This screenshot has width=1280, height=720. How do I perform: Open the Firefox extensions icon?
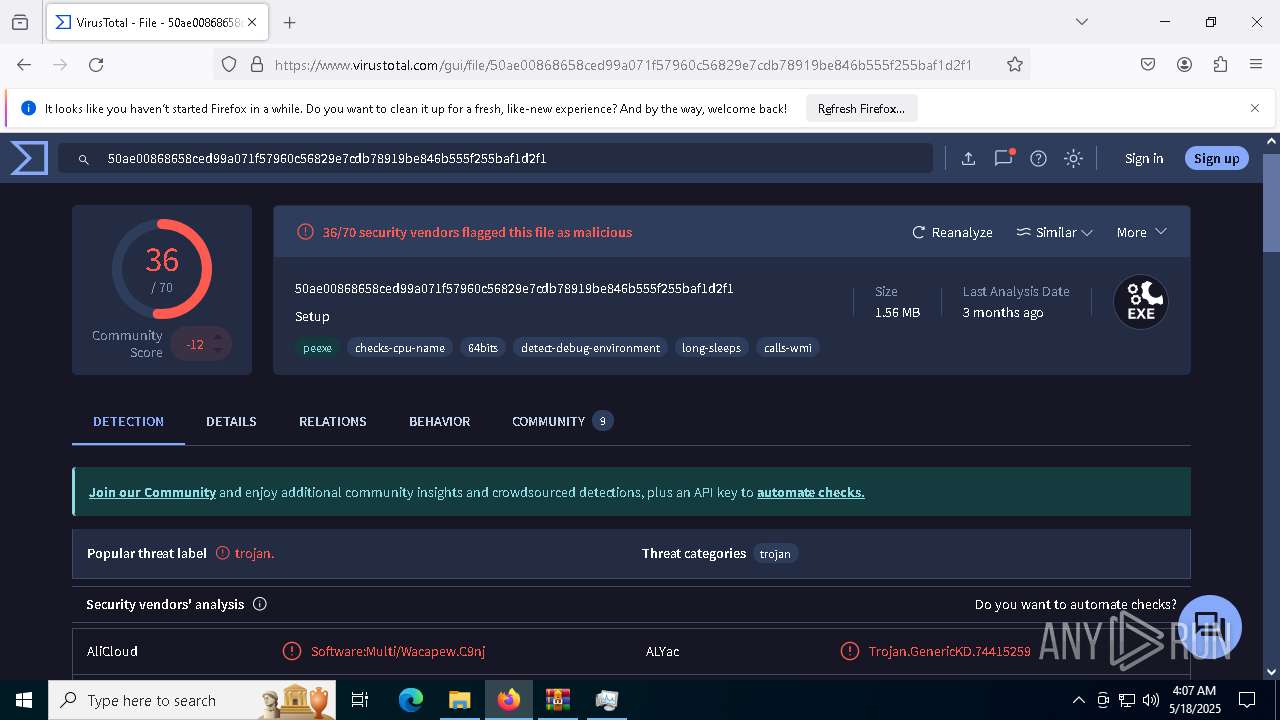tap(1220, 64)
